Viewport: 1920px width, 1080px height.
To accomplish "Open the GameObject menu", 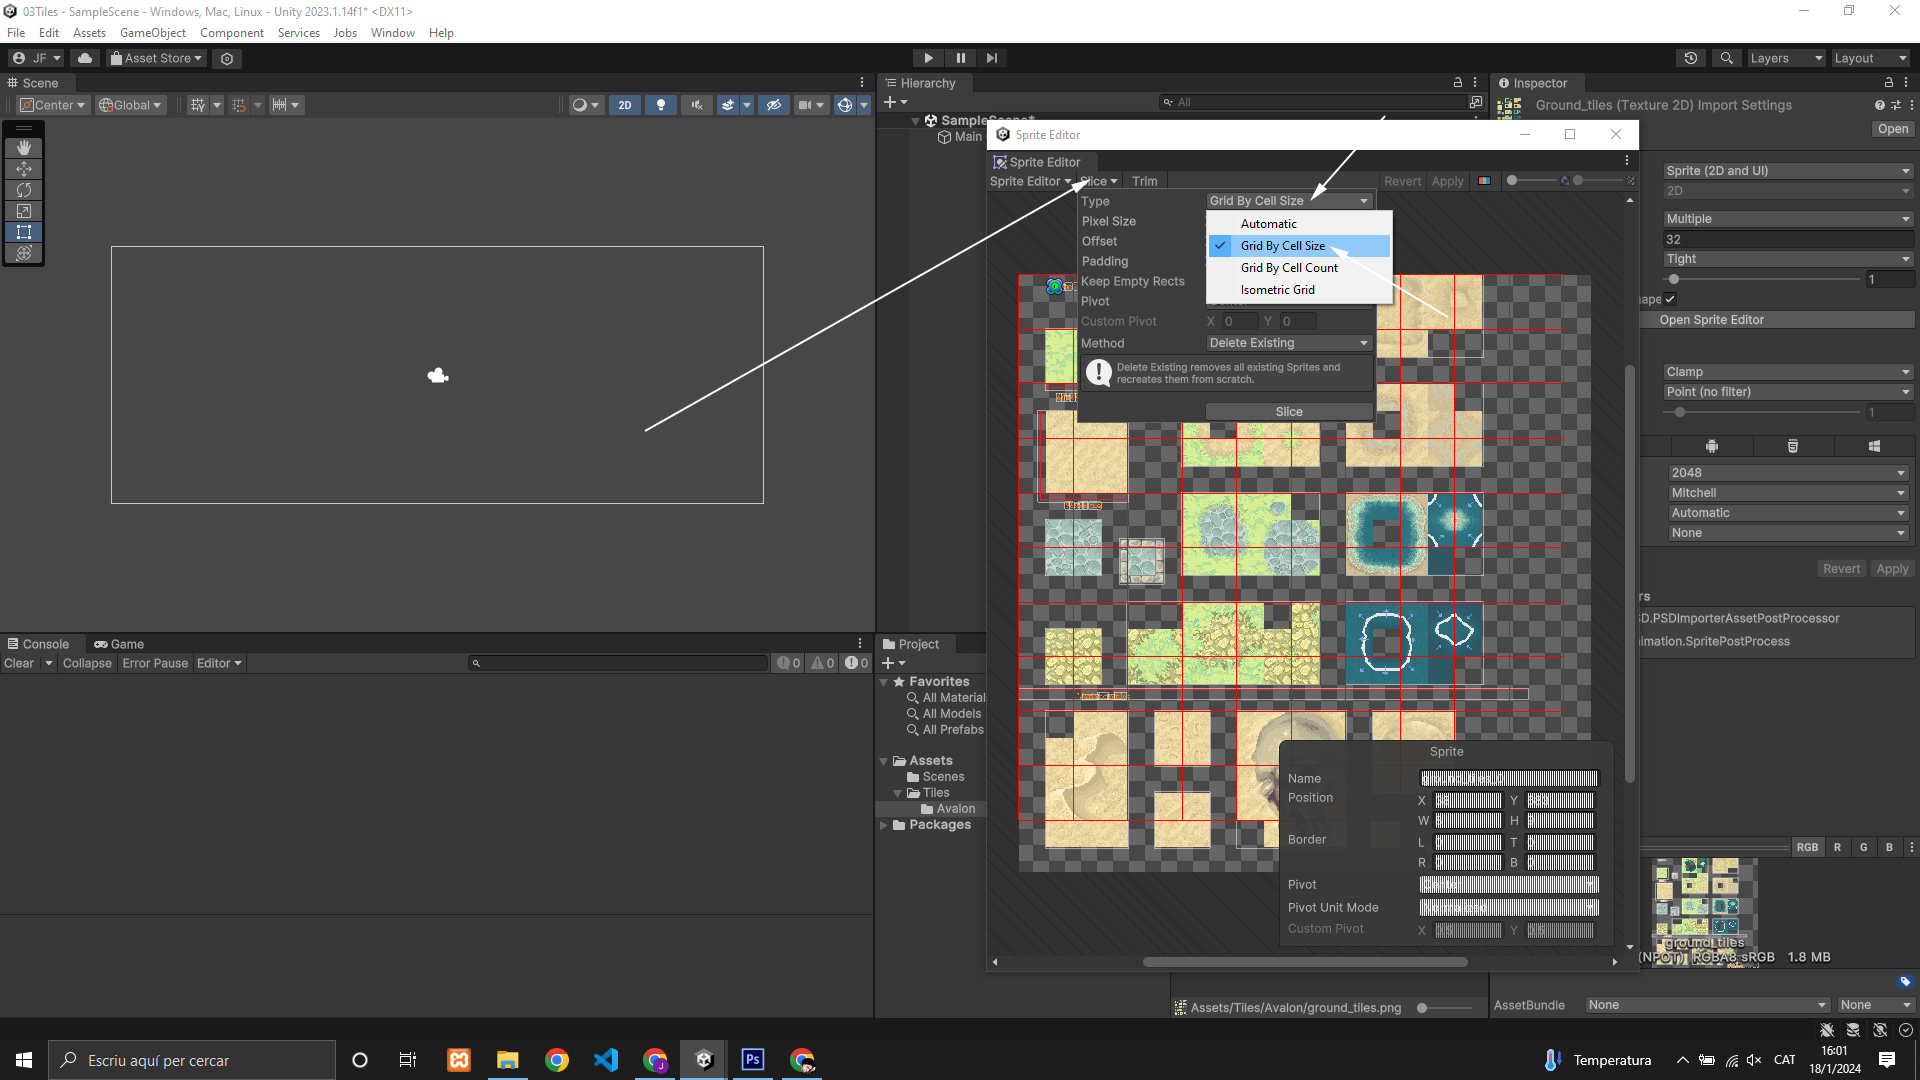I will [x=152, y=33].
